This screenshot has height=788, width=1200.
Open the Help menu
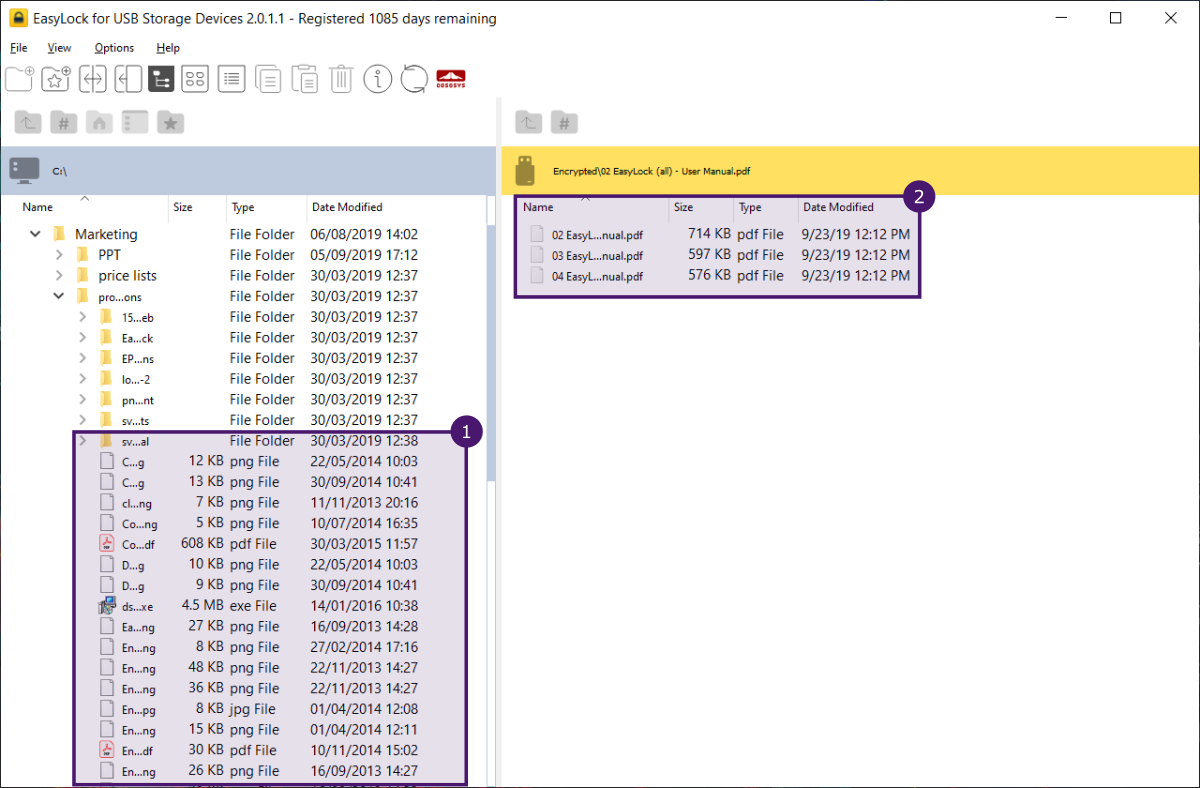[168, 48]
